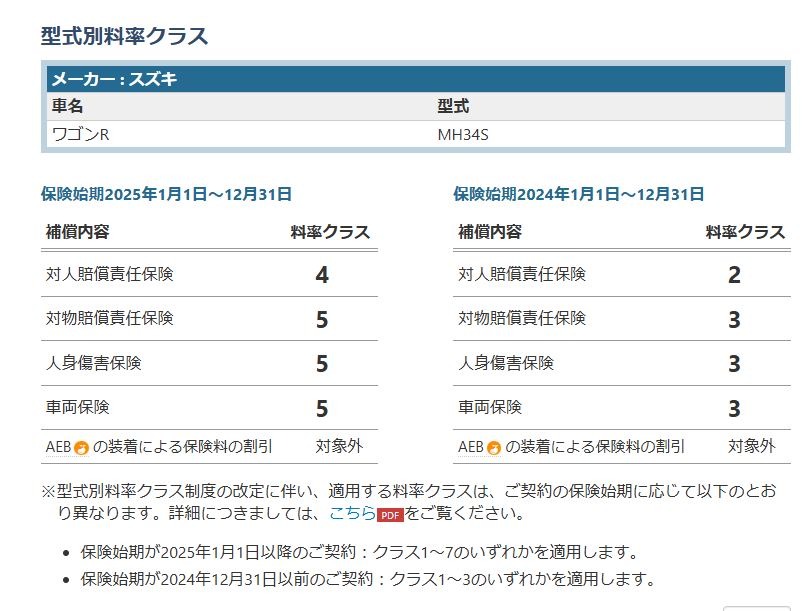Click the 2024年12月31日以前 クラス1～3 bullet
The width and height of the screenshot is (807, 611).
[x=368, y=579]
